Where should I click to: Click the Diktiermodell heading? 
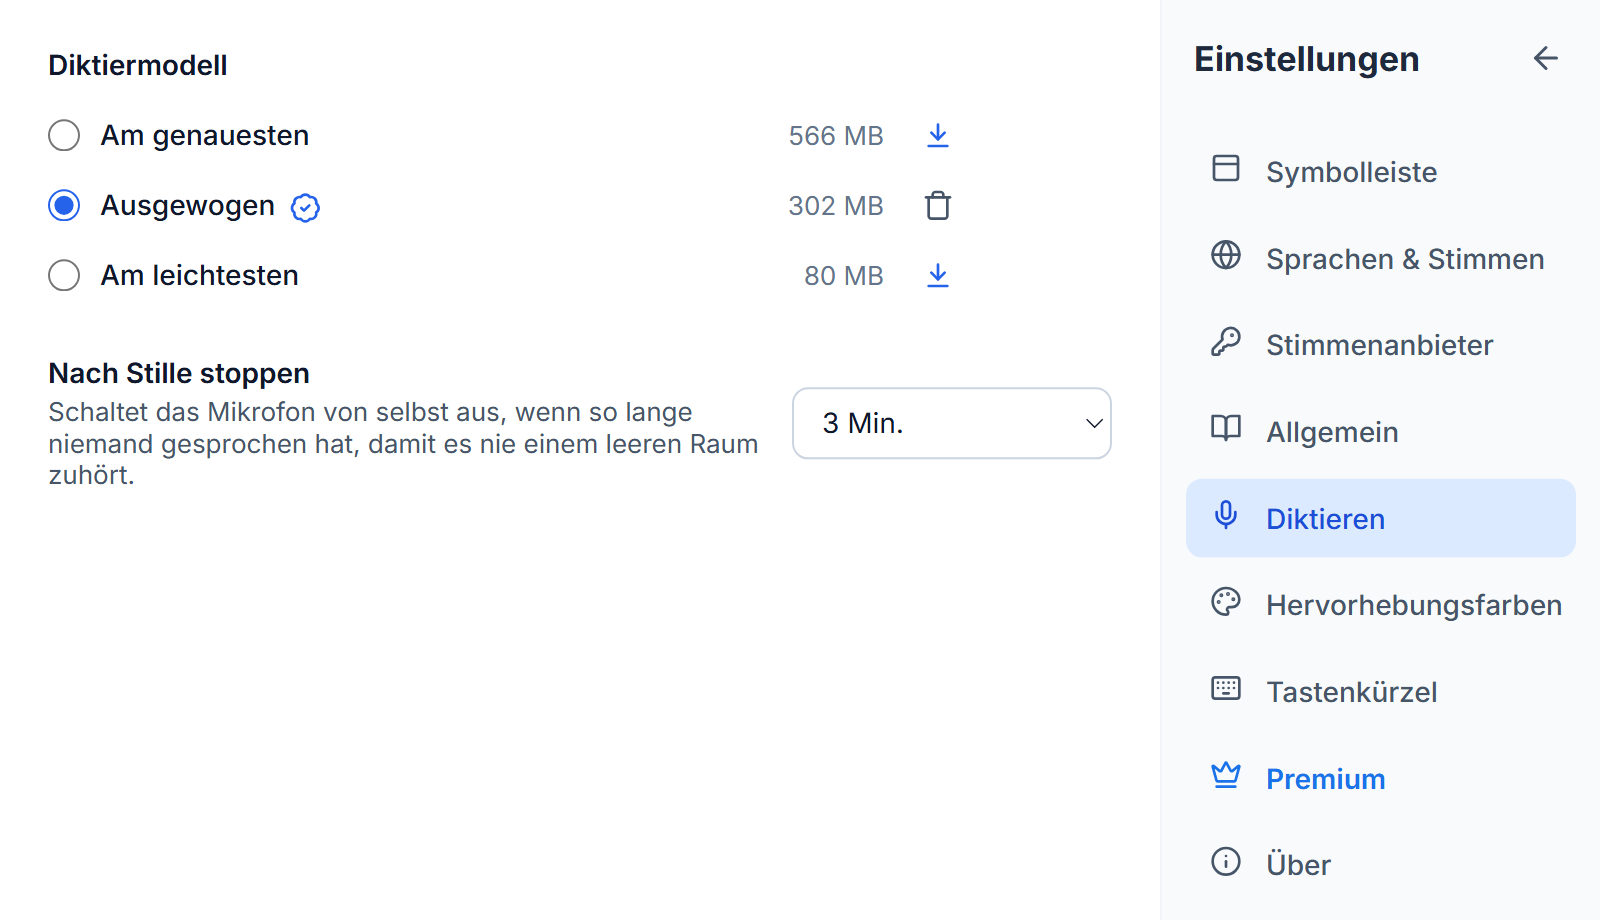(x=138, y=65)
